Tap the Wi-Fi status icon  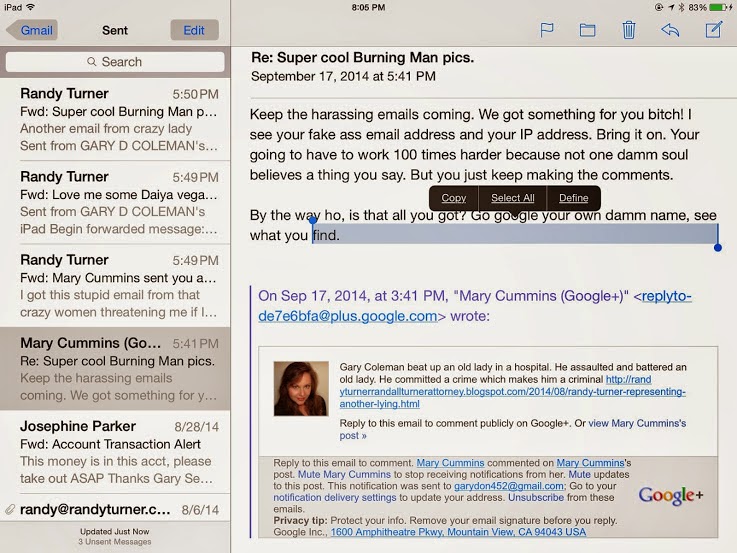30,7
